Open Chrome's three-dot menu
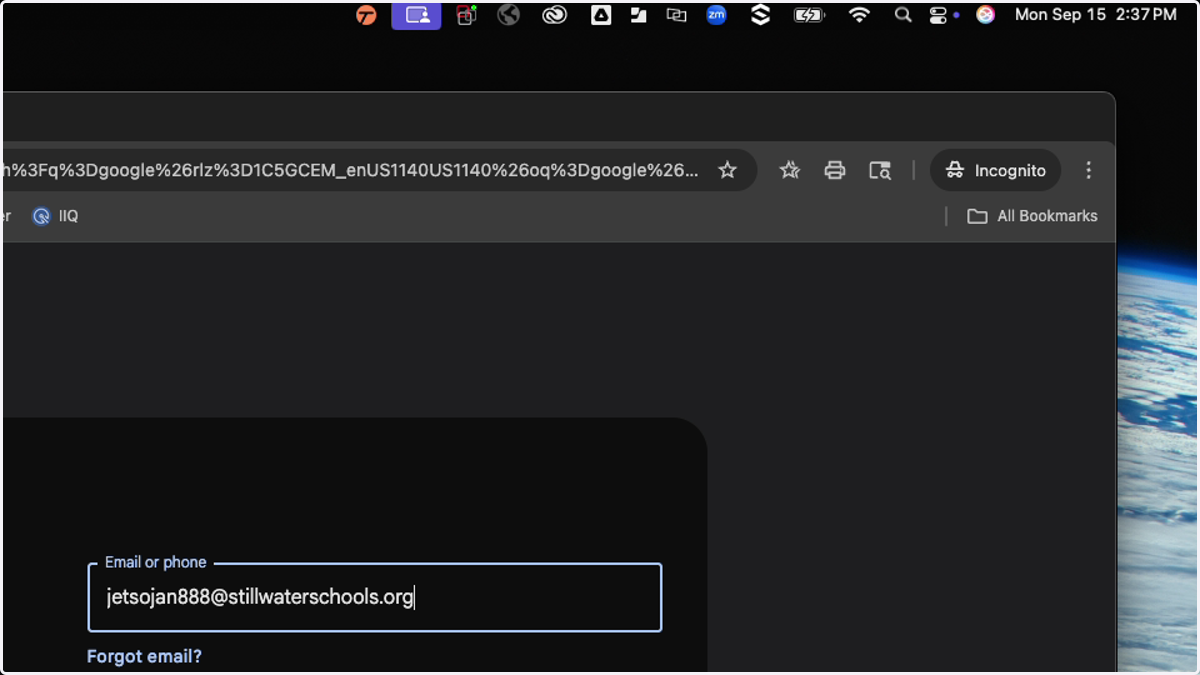1200x675 pixels. (1089, 170)
